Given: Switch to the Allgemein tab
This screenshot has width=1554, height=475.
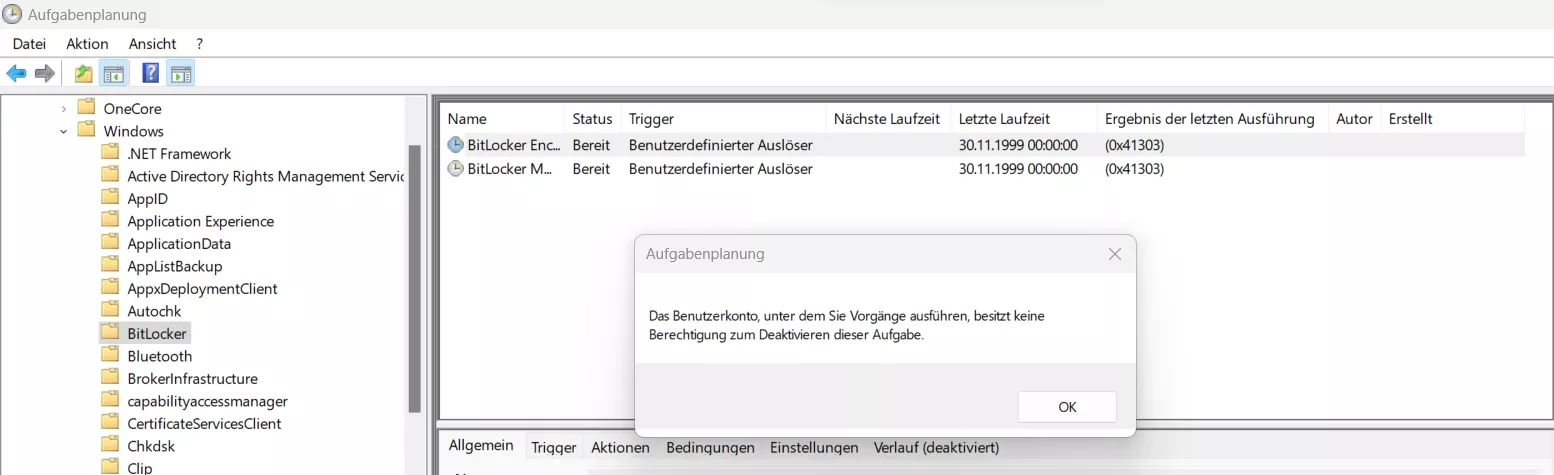Looking at the screenshot, I should (481, 445).
